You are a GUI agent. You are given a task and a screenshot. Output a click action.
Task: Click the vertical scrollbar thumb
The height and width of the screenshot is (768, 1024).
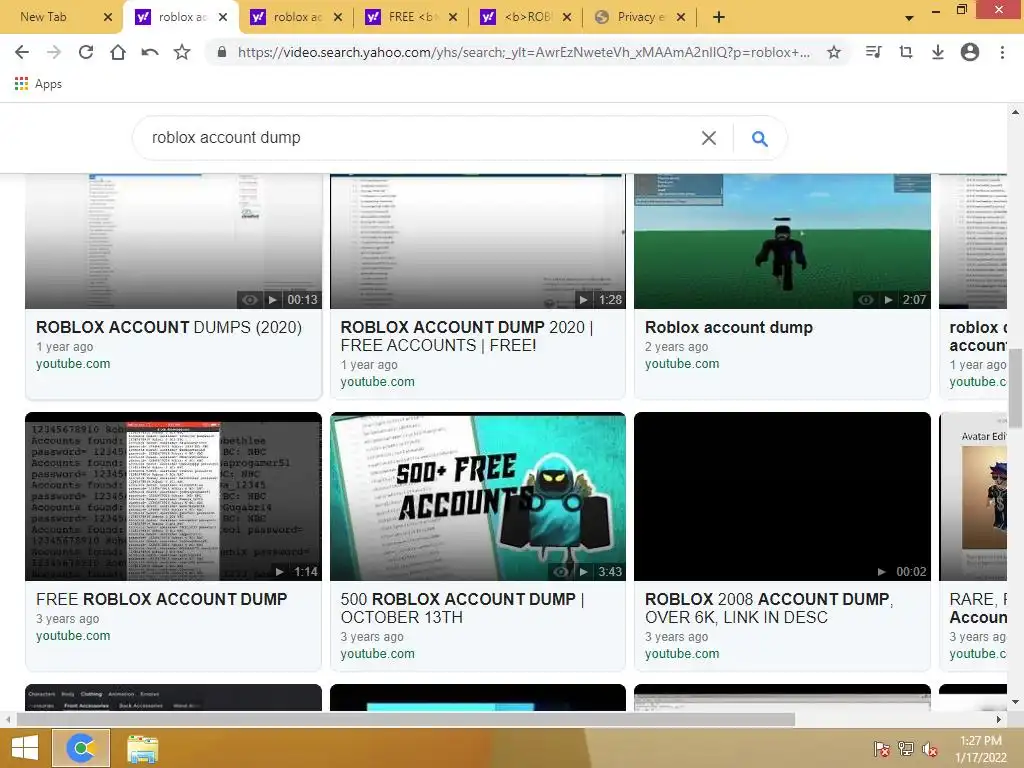(x=1015, y=389)
